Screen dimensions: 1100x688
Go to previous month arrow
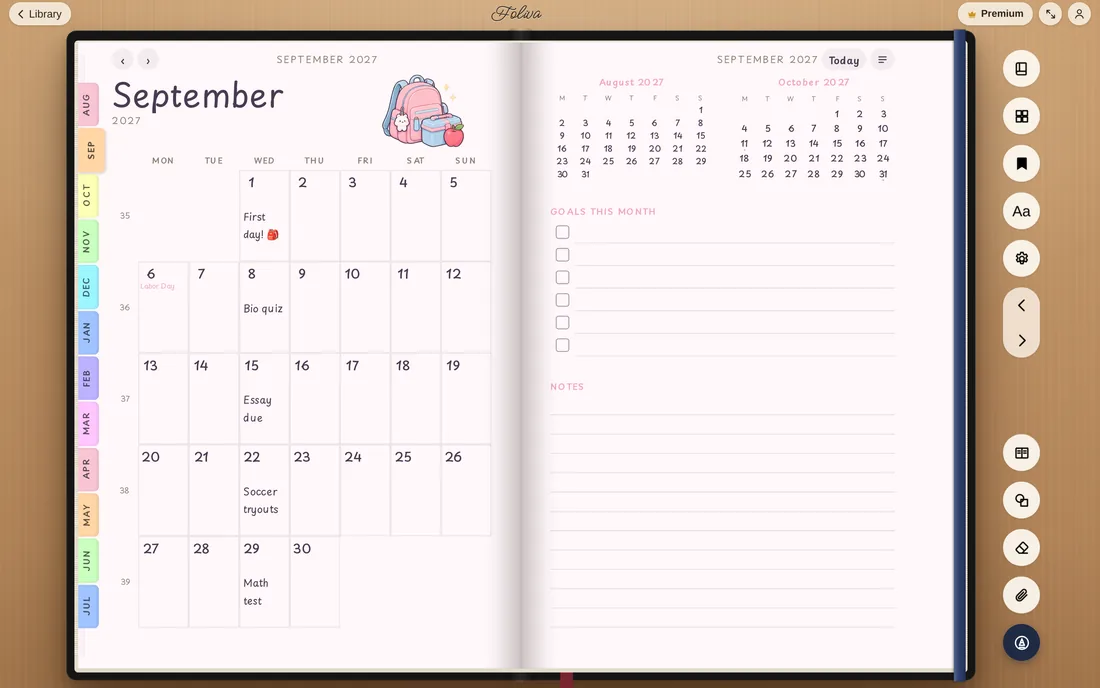pyautogui.click(x=123, y=60)
